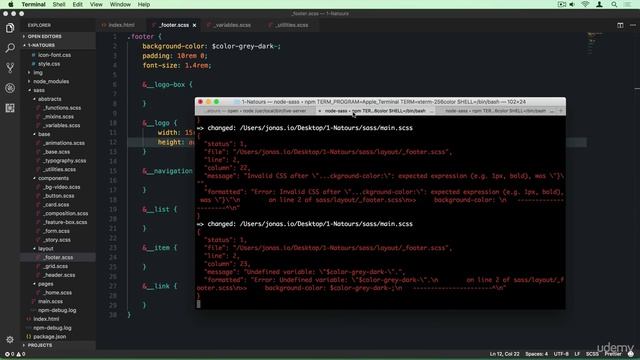
Task: Open the Extensions view in activity bar
Action: [x=10, y=108]
